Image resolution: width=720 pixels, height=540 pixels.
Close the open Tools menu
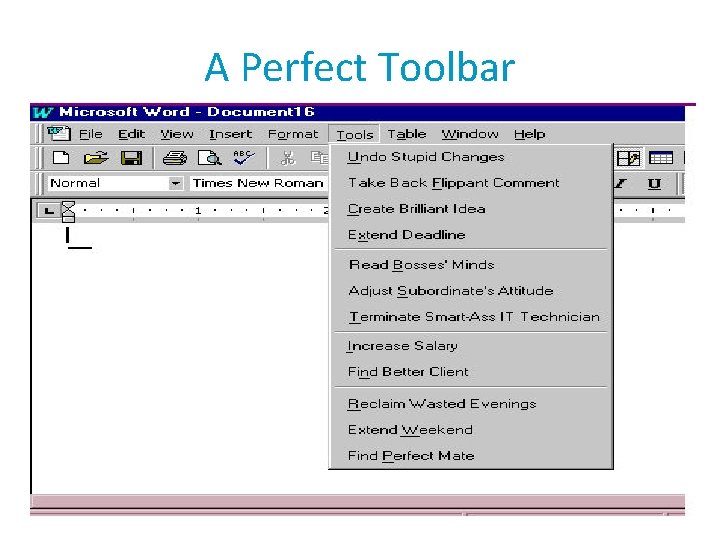(x=354, y=135)
